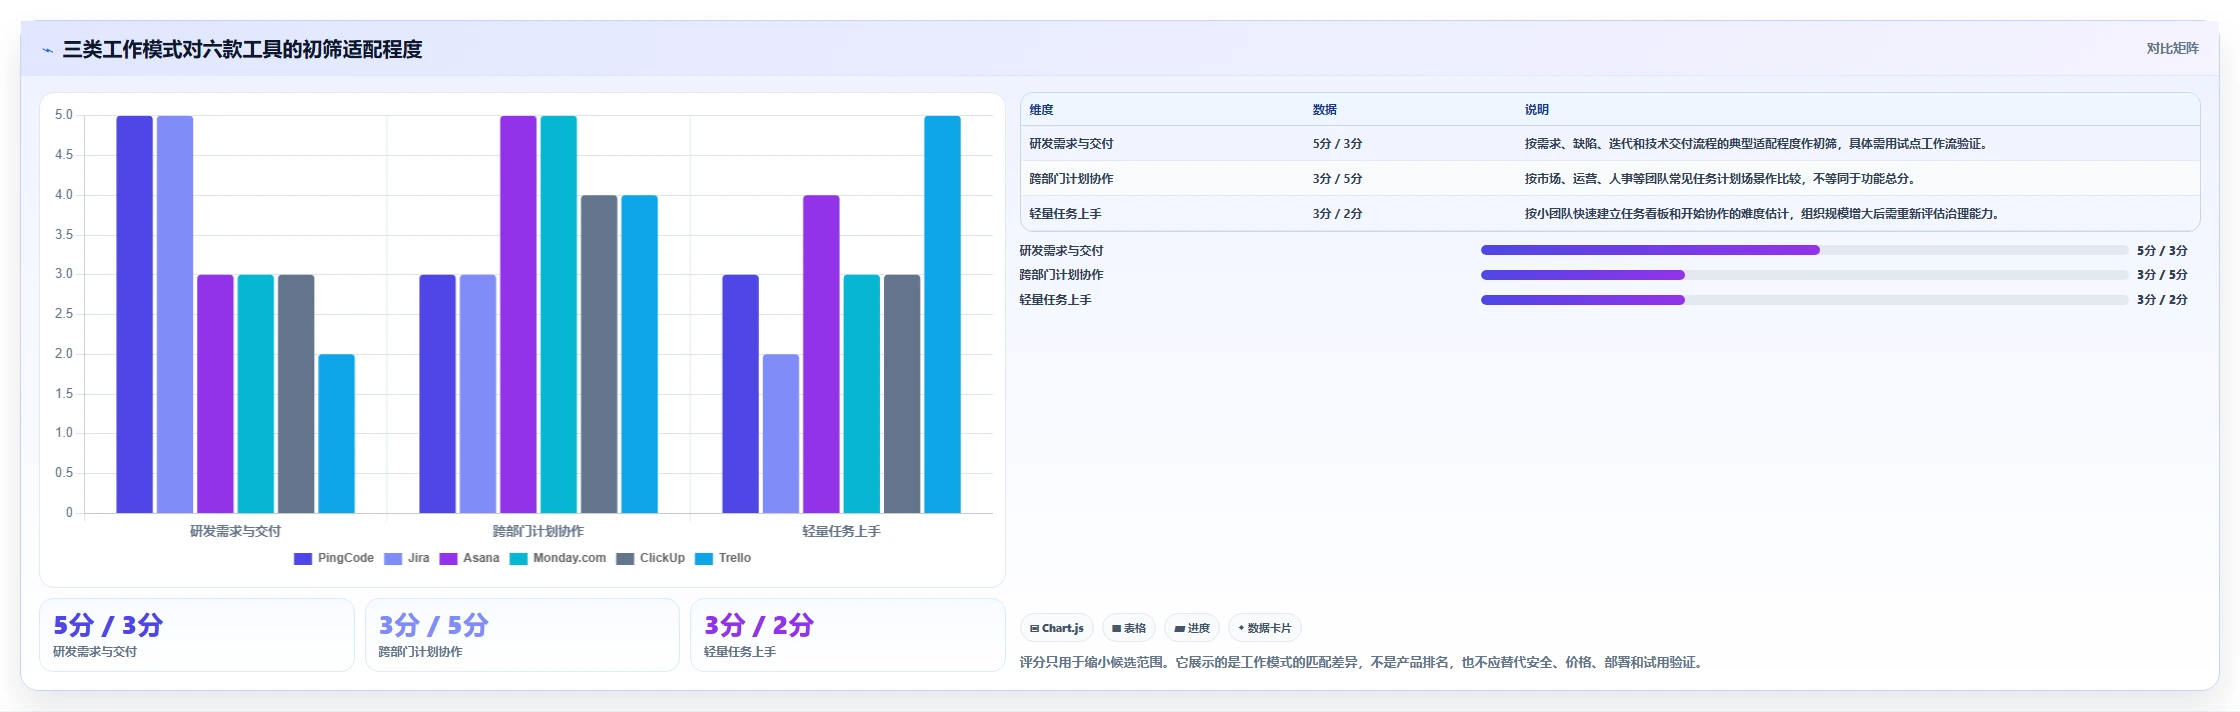Select the 研发需求与交付 table row cell
The width and height of the screenshot is (2240, 712).
tap(1071, 144)
